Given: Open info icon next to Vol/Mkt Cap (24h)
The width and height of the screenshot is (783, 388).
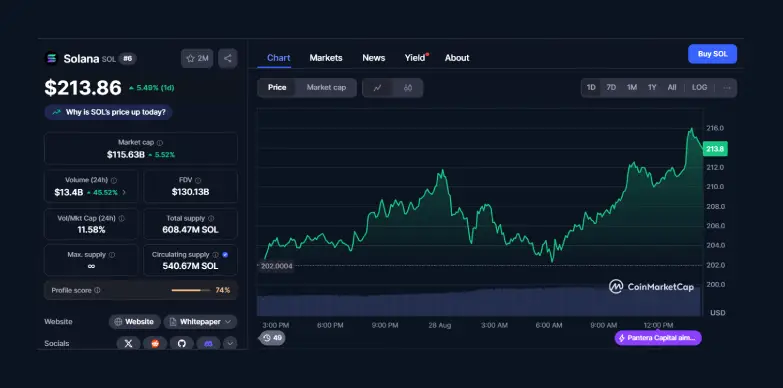Looking at the screenshot, I should click(121, 218).
